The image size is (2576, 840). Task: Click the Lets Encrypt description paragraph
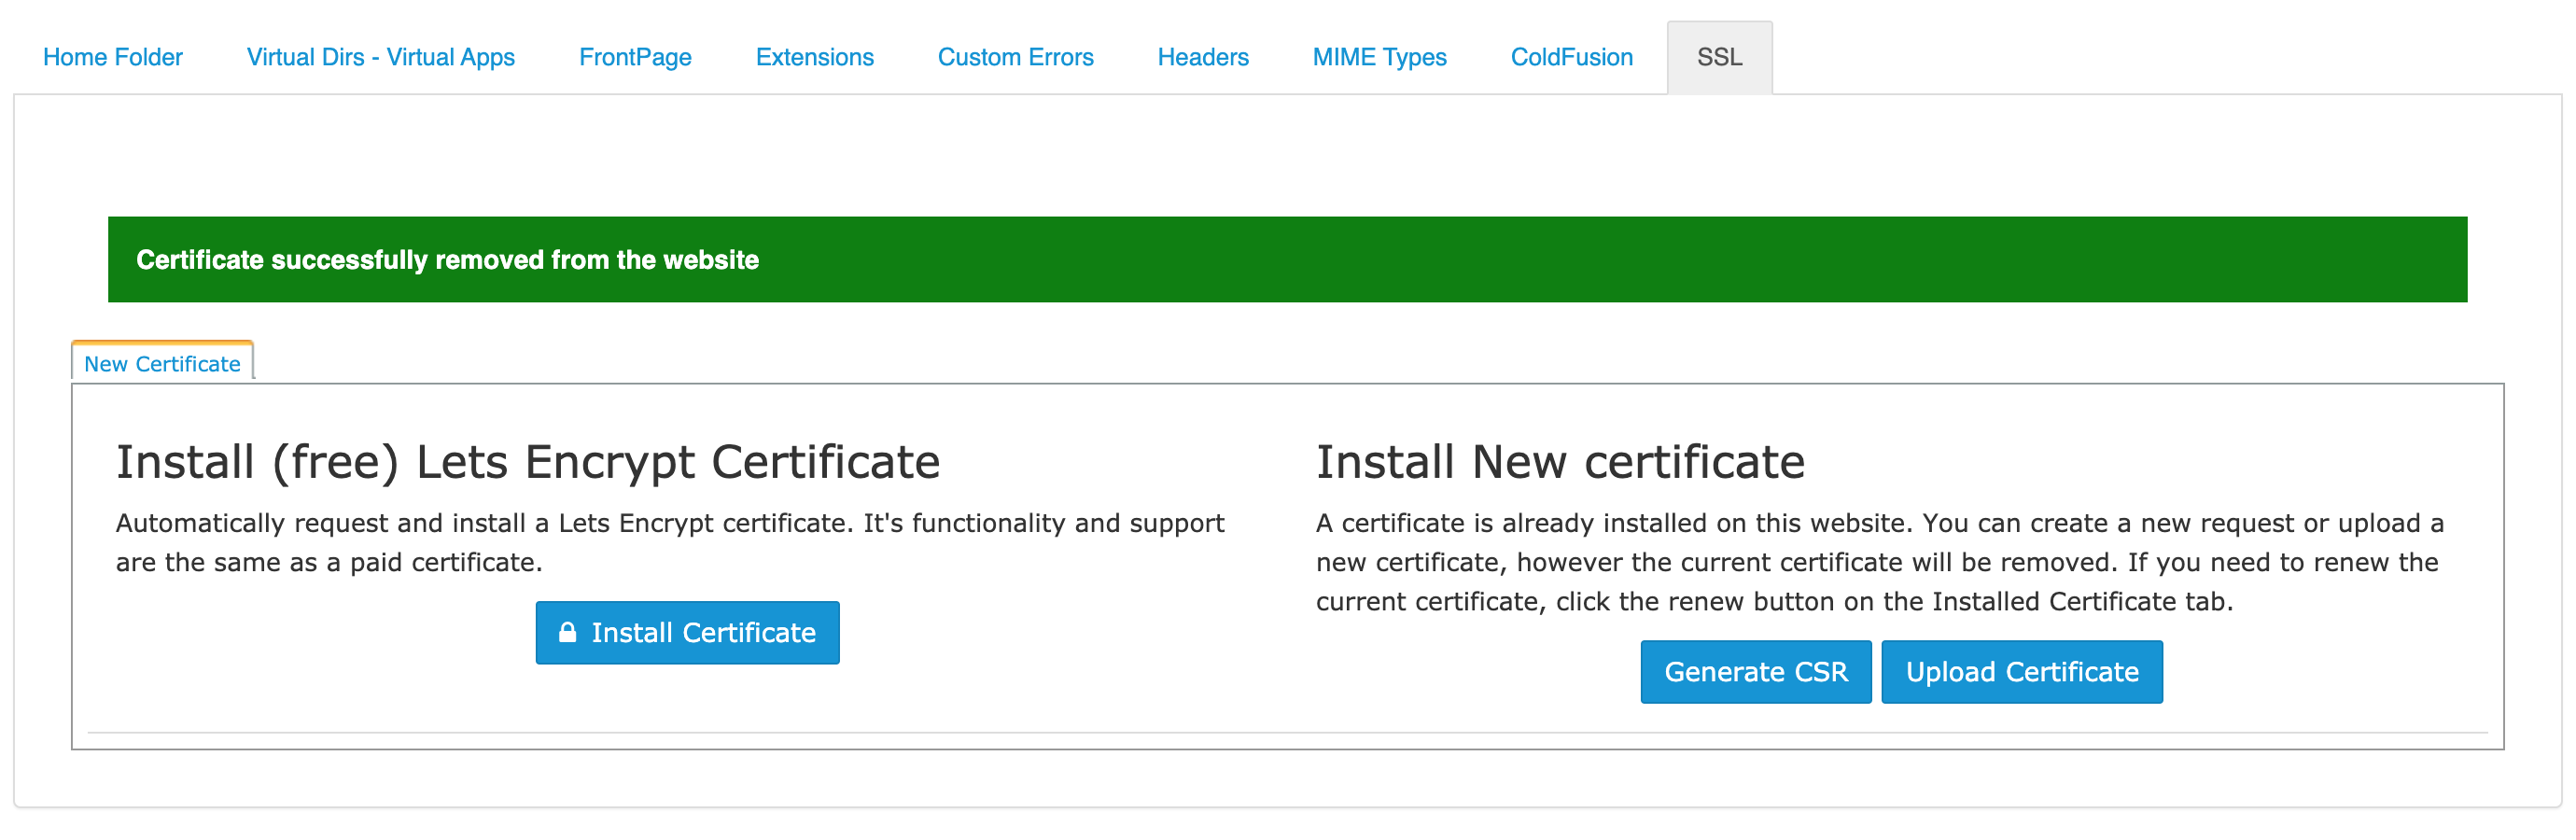[670, 543]
